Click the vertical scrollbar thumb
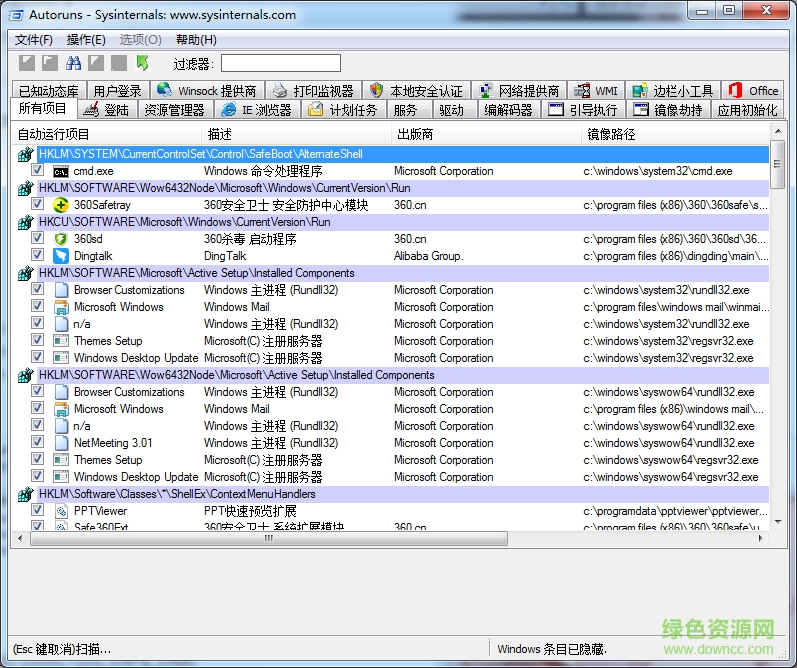 pos(777,164)
